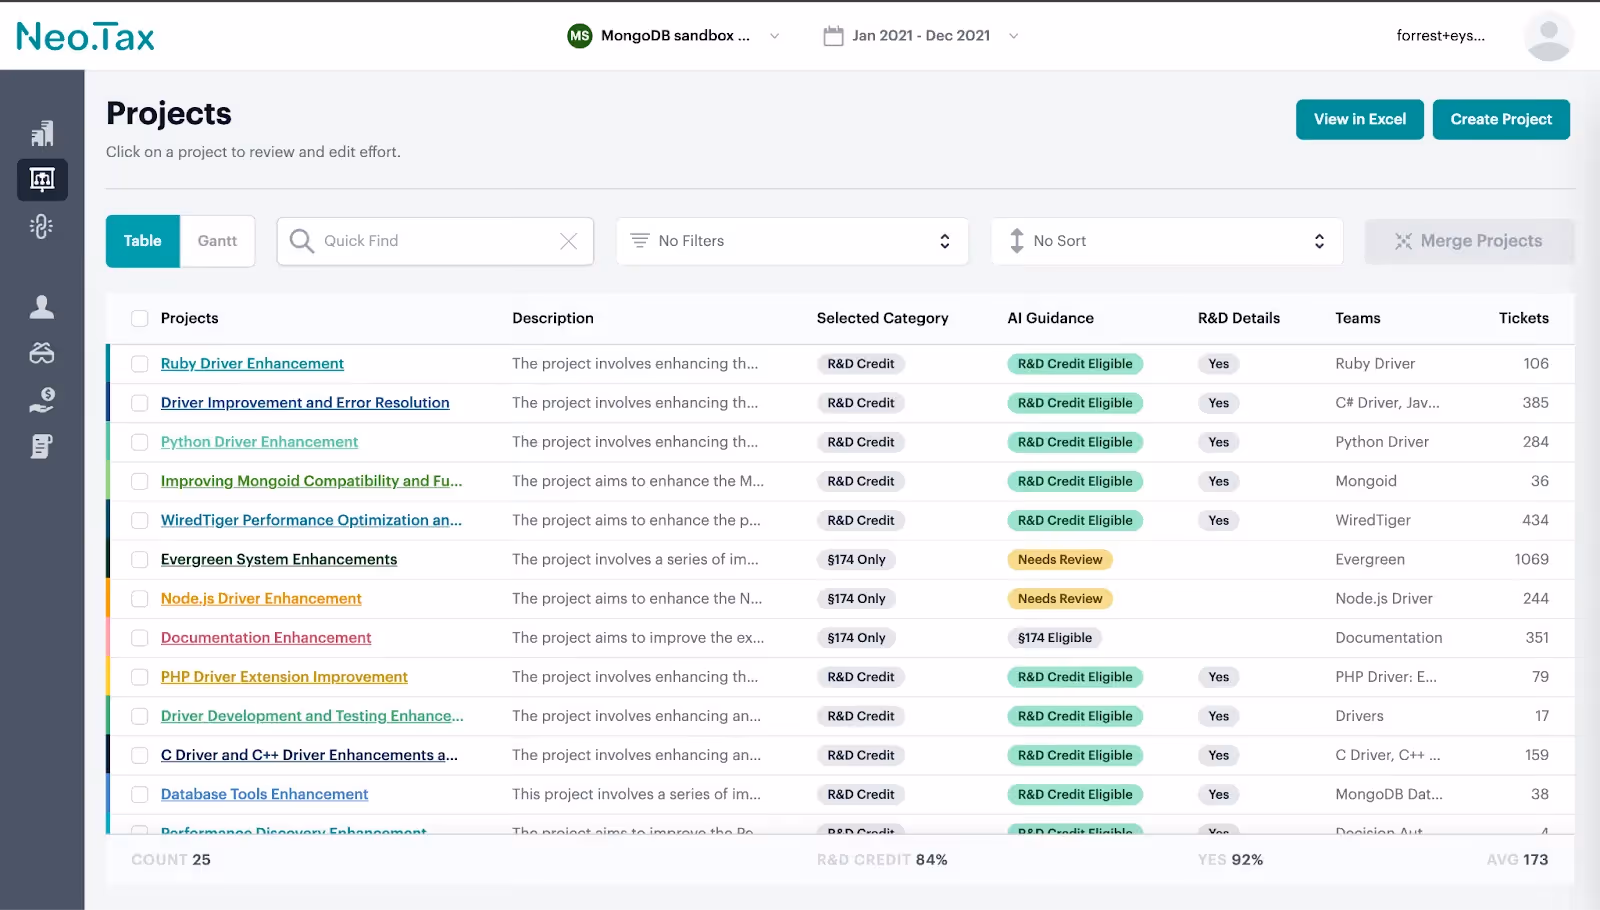Open the PHP Driver Extension Improvement link
Image resolution: width=1600 pixels, height=910 pixels.
point(284,677)
